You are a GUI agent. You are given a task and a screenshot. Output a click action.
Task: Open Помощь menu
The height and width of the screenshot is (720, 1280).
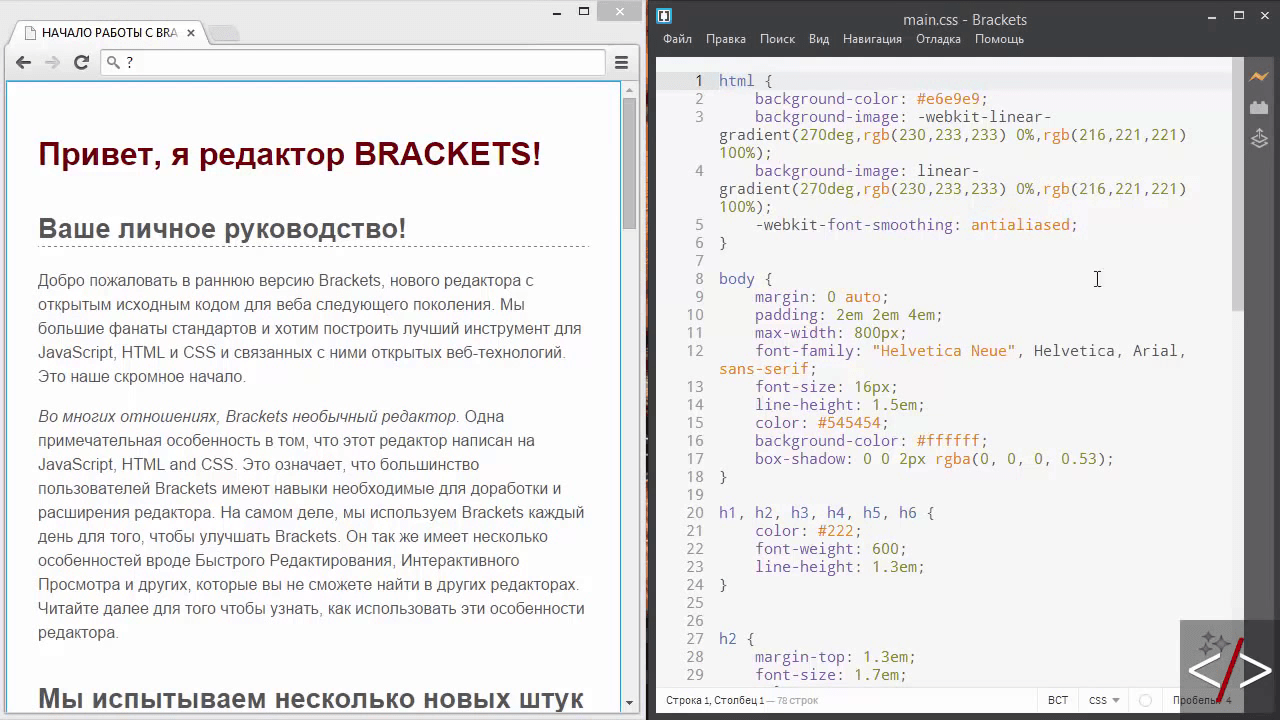[x=999, y=39]
